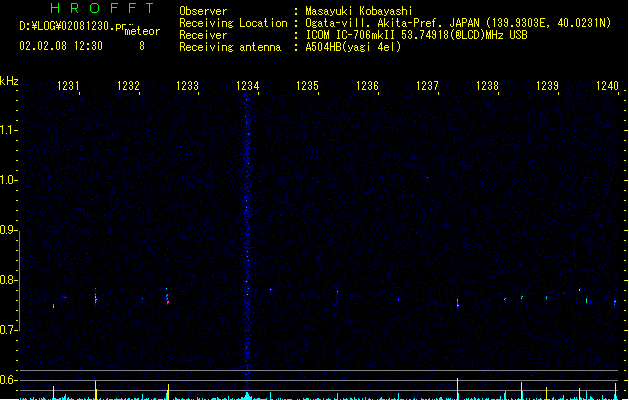Viewport: 629px width, 400px height.
Task: Click the A504HB(yagi 4el) antenna value
Action: [353, 47]
